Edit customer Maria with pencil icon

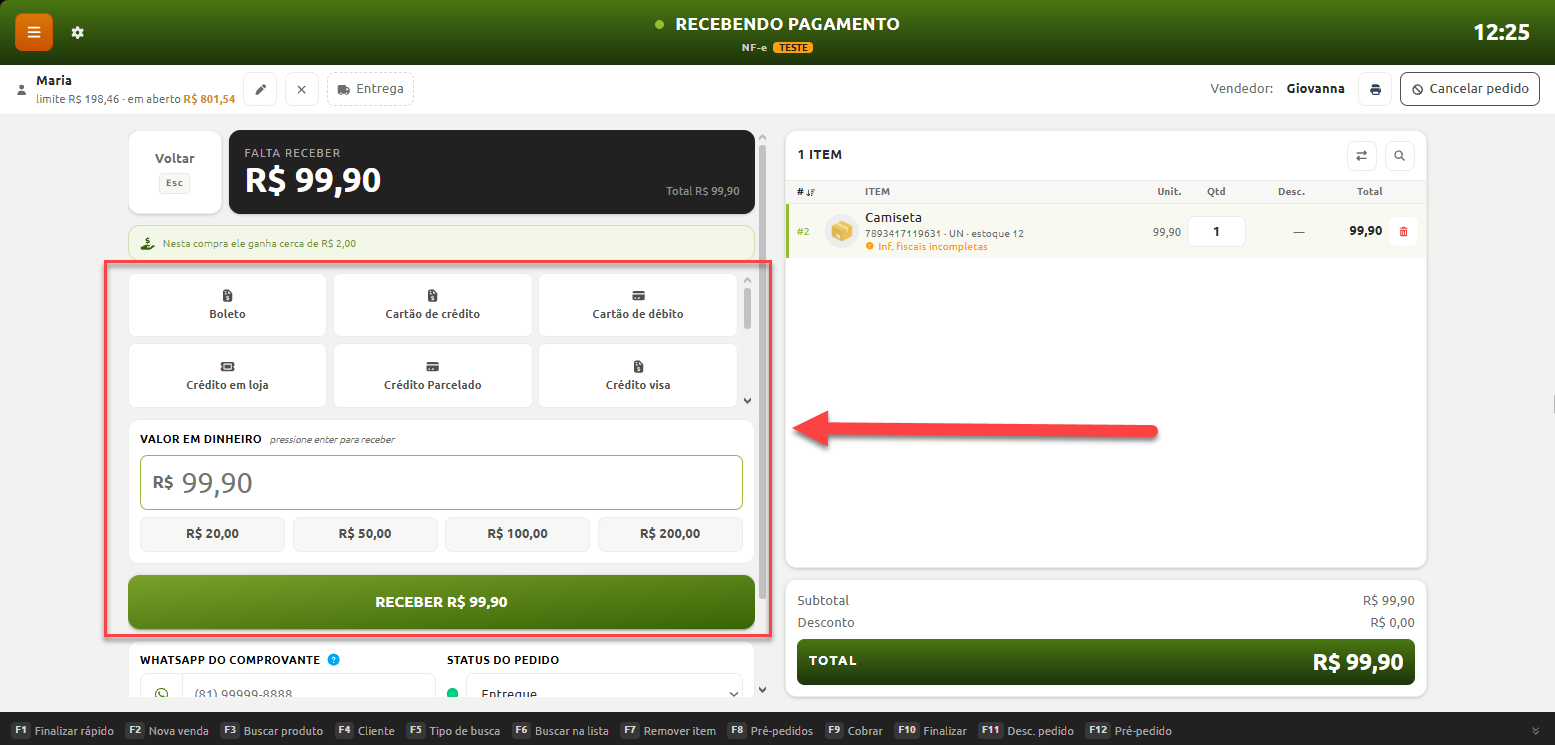(x=260, y=89)
